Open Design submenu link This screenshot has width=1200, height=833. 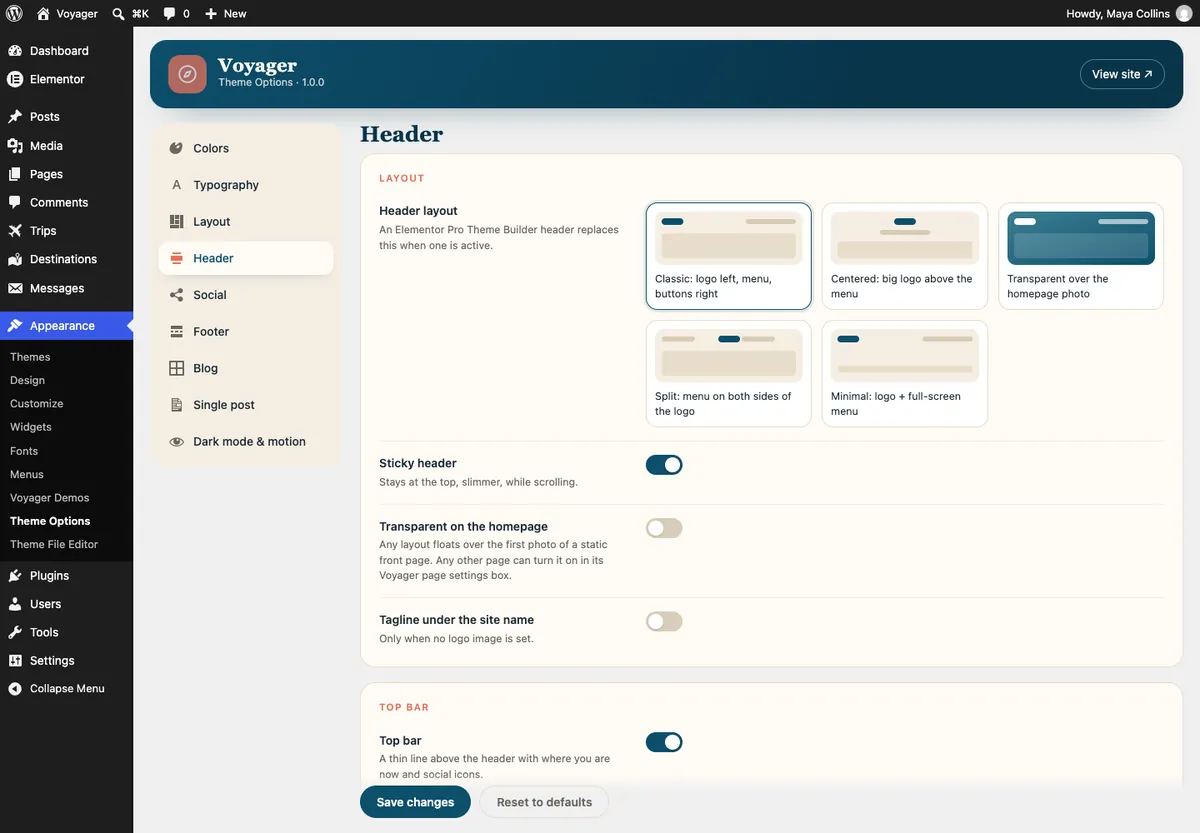(x=27, y=381)
